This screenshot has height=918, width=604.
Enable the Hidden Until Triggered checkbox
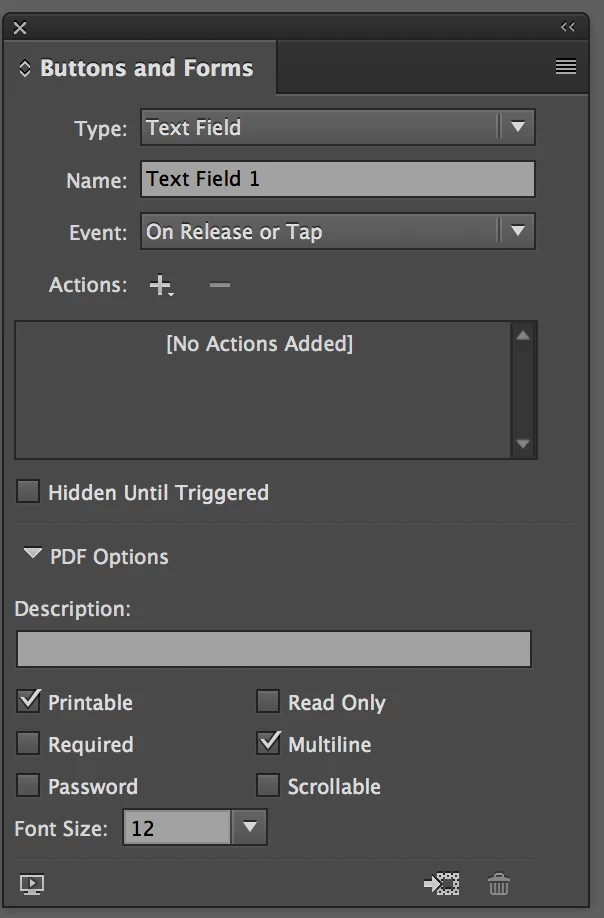pos(28,492)
